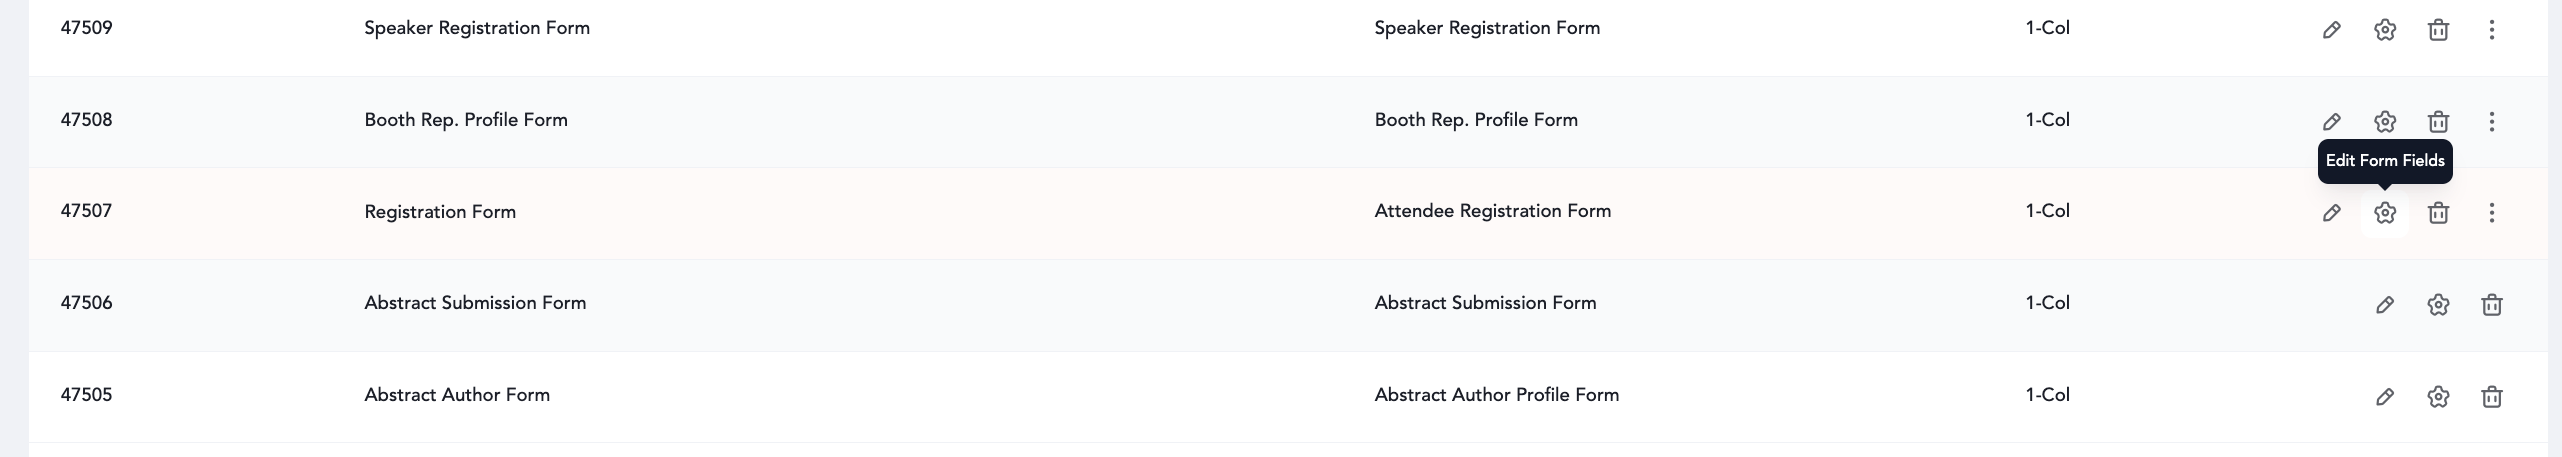This screenshot has width=2562, height=457.
Task: Edit the Abstract Submission Form
Action: [2385, 305]
